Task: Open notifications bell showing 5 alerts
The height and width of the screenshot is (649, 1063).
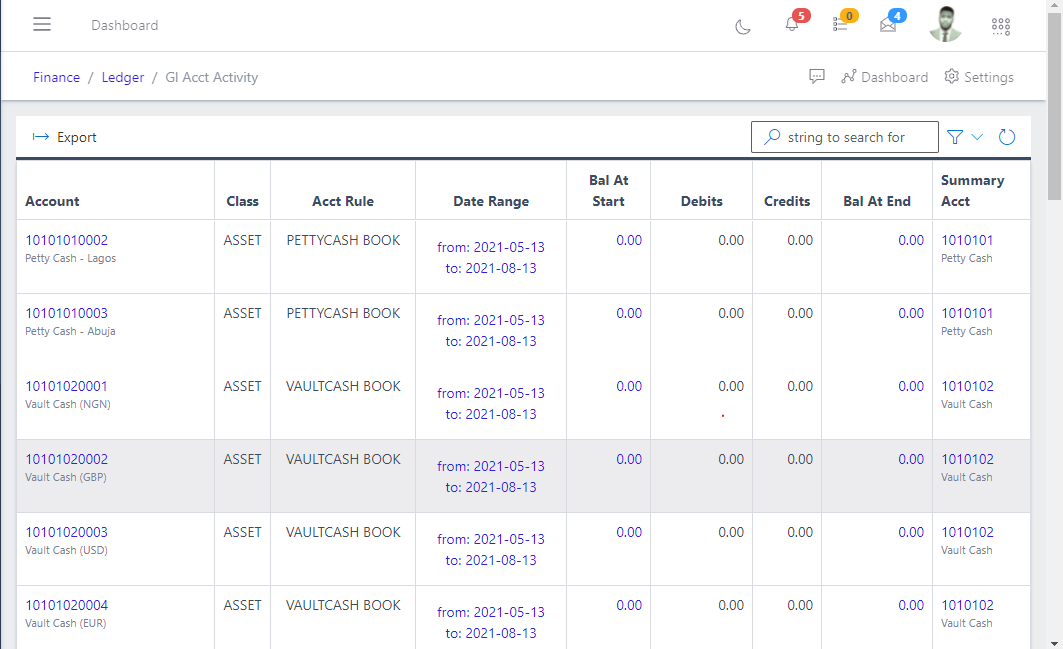Action: coord(790,27)
